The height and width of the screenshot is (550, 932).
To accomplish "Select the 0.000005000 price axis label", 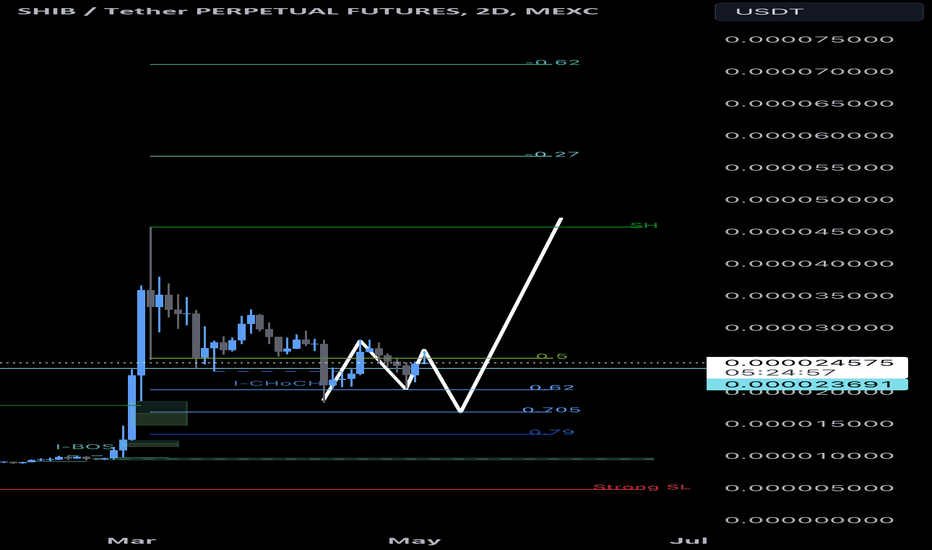I will point(809,488).
